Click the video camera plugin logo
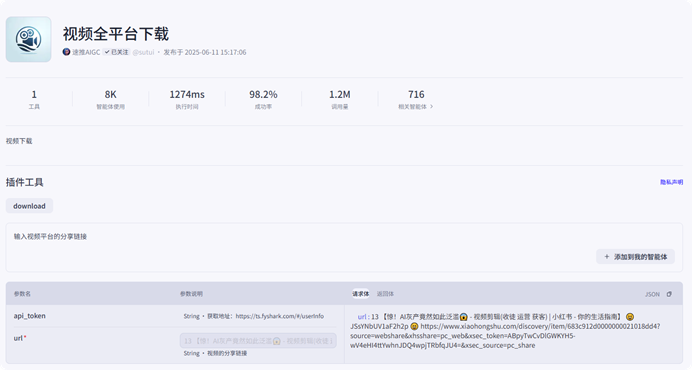 pyautogui.click(x=28, y=39)
